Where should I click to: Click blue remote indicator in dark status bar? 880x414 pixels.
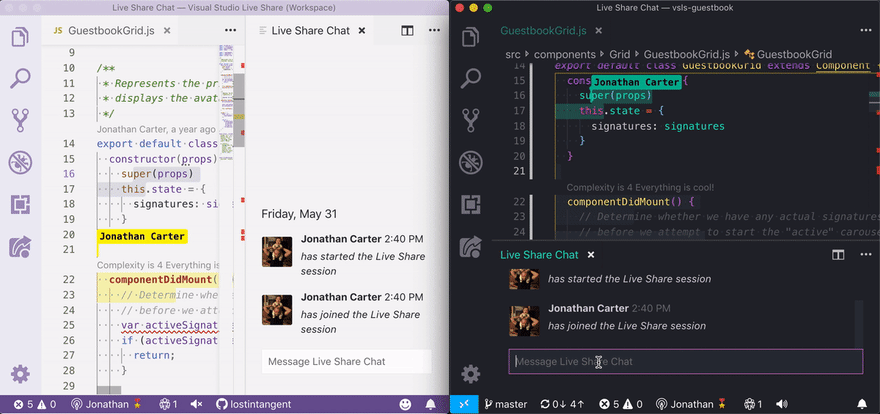coord(464,404)
